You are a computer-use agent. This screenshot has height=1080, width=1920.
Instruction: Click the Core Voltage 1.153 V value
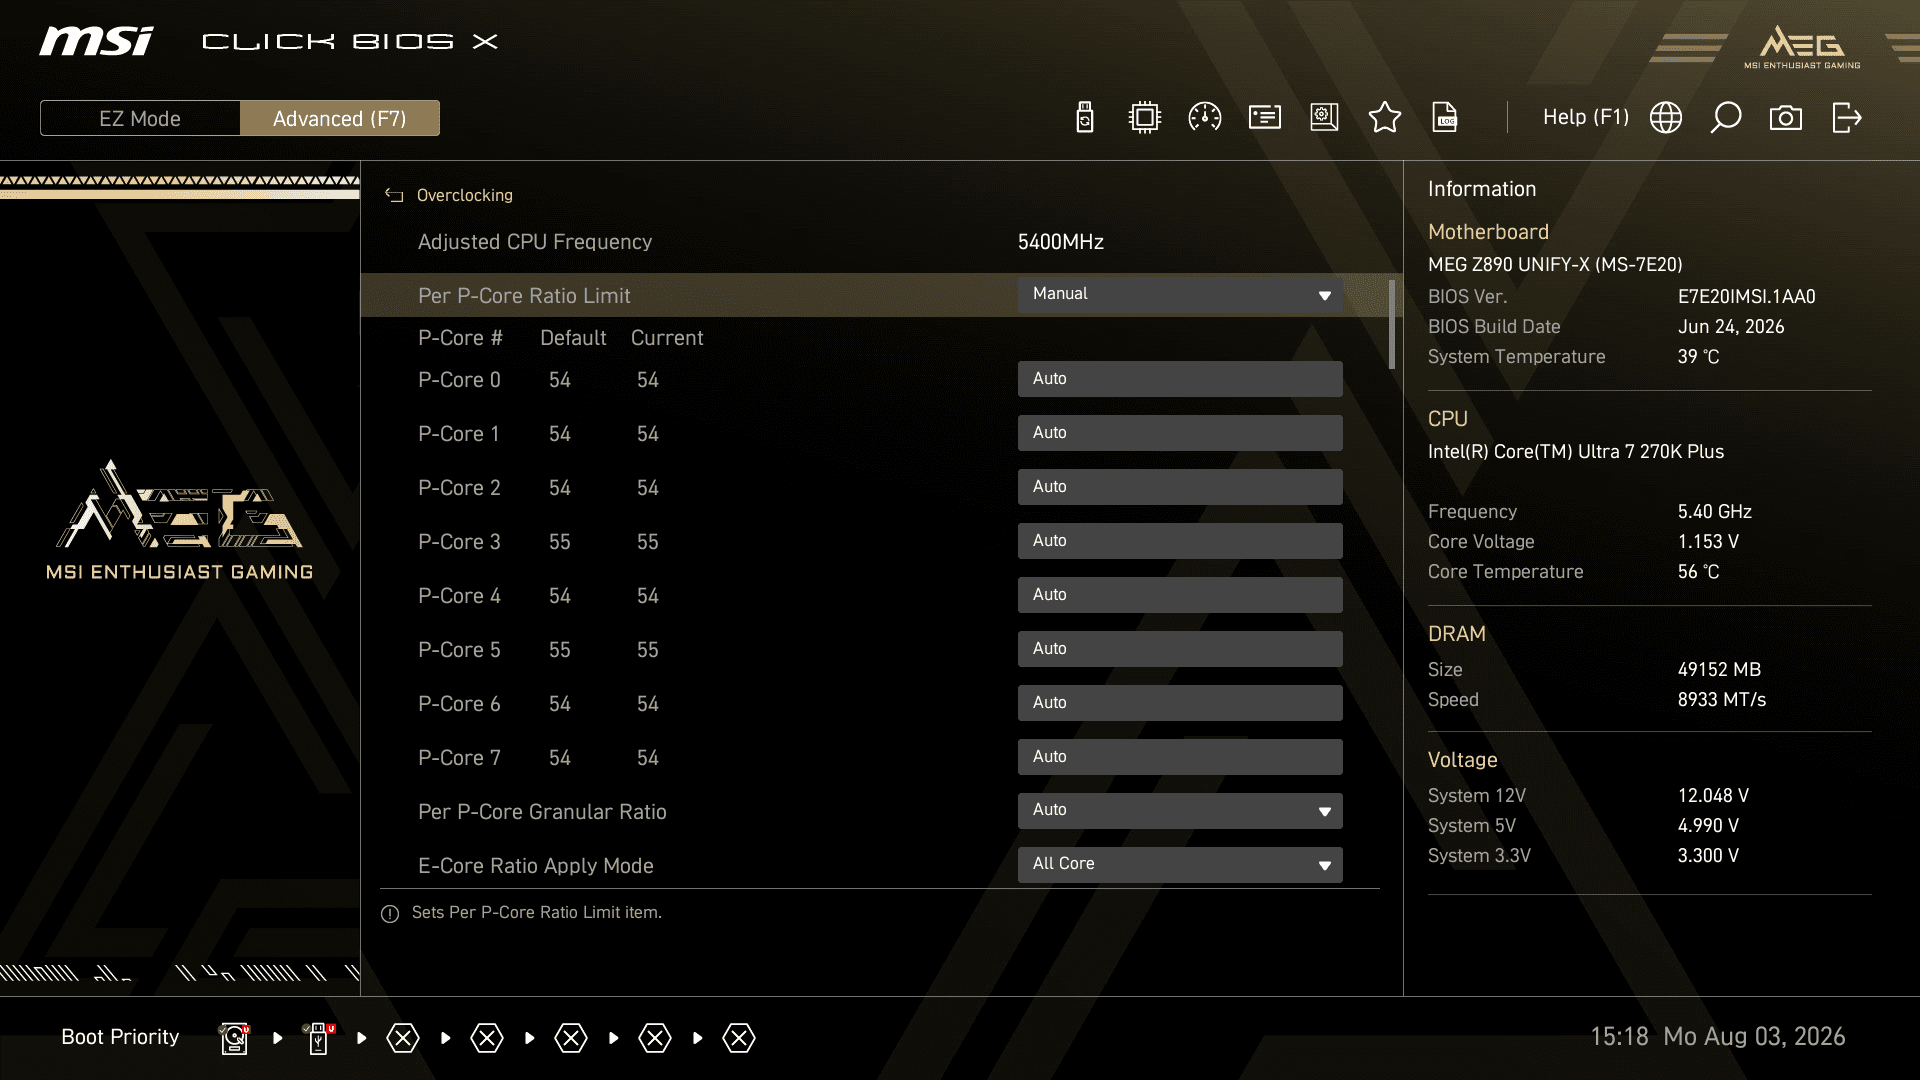[x=1708, y=542]
